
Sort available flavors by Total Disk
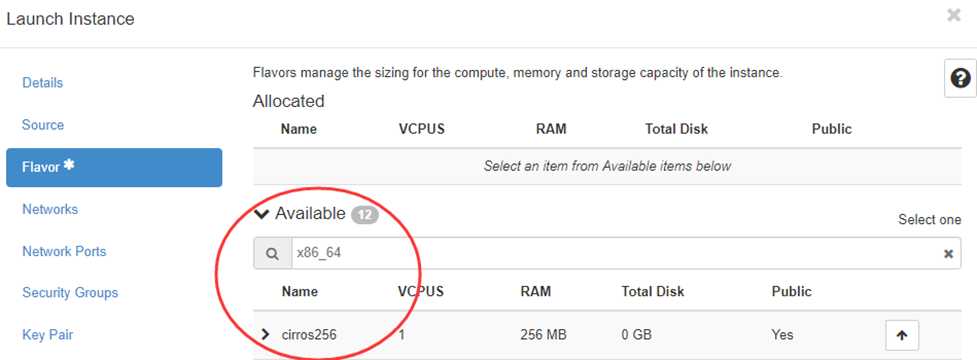point(652,291)
